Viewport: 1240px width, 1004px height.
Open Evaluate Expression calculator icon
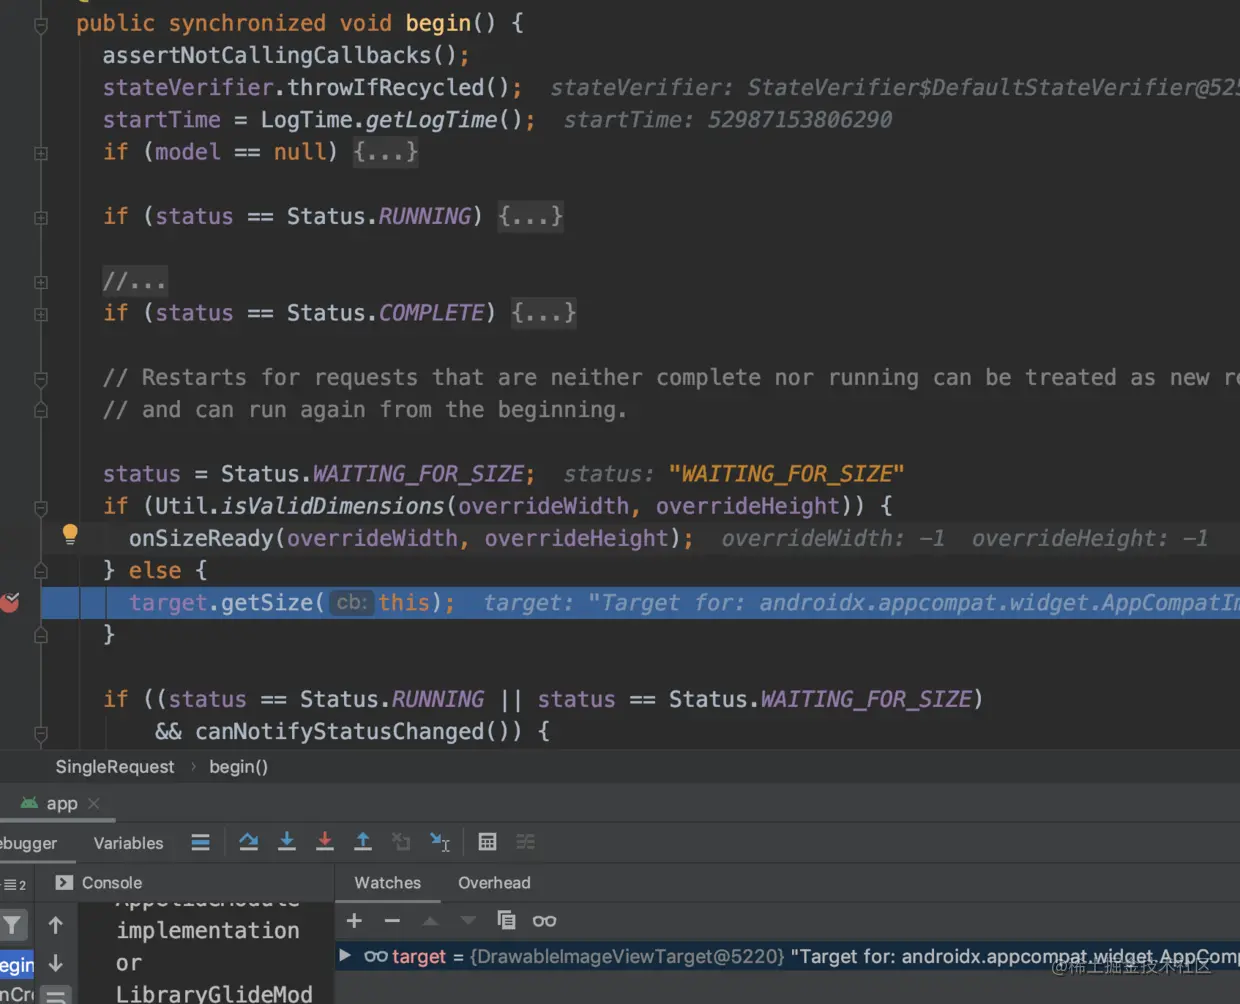point(487,842)
